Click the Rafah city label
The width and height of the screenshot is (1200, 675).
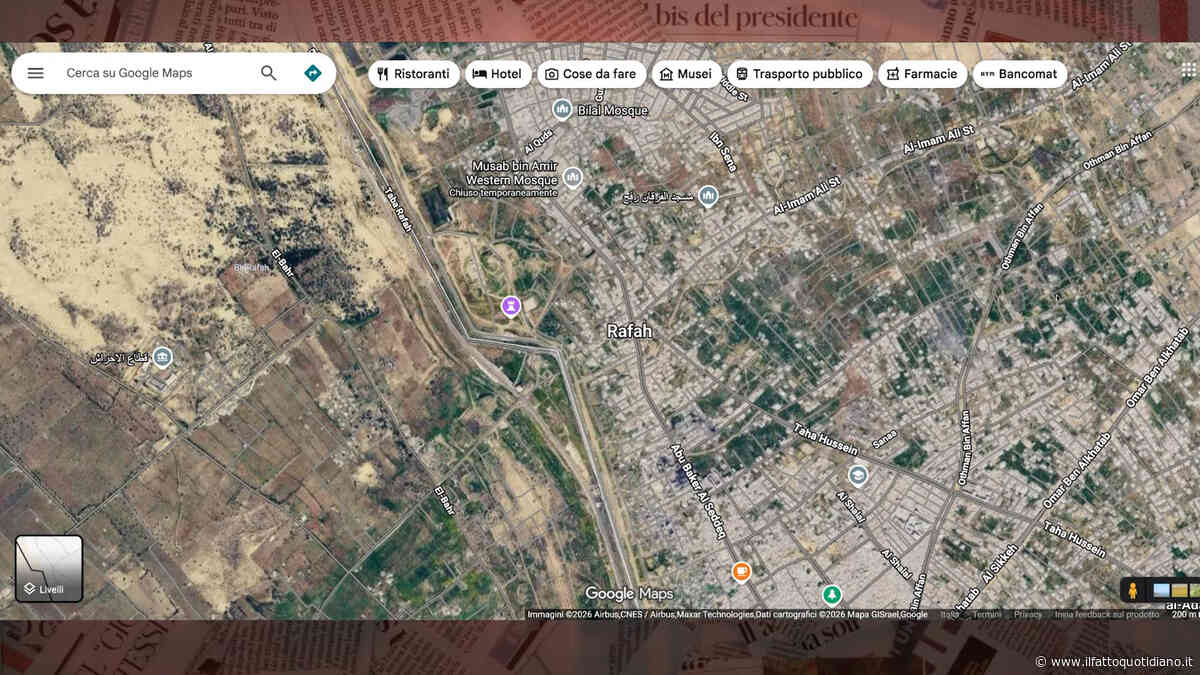click(x=630, y=331)
